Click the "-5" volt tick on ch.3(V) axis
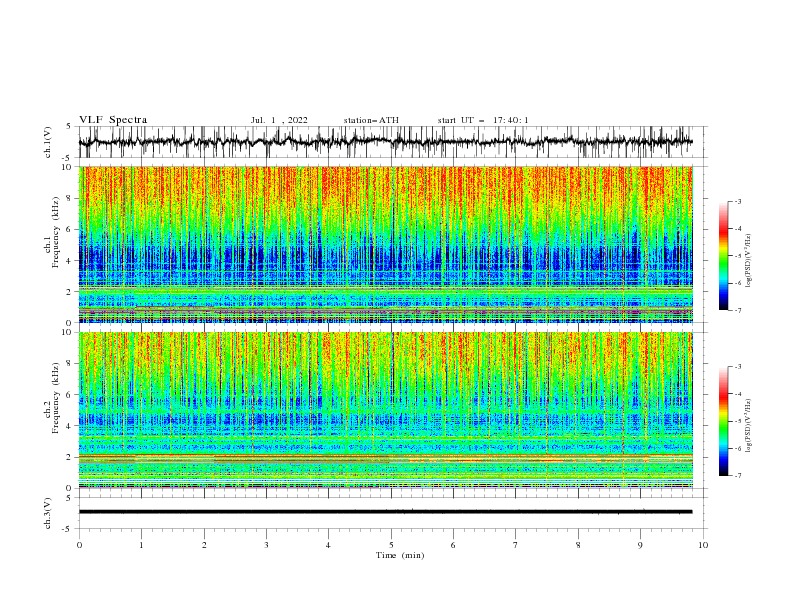This screenshot has width=792, height=612. click(68, 529)
